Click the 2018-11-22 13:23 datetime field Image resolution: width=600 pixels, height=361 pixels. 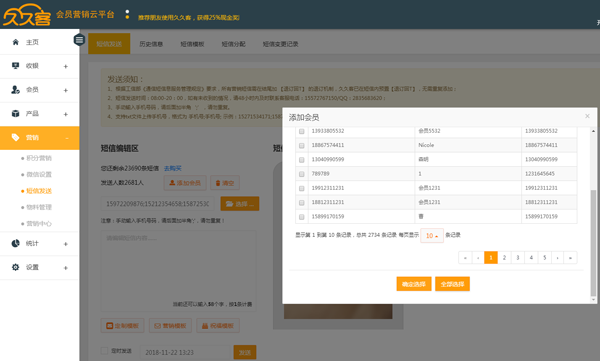184,352
